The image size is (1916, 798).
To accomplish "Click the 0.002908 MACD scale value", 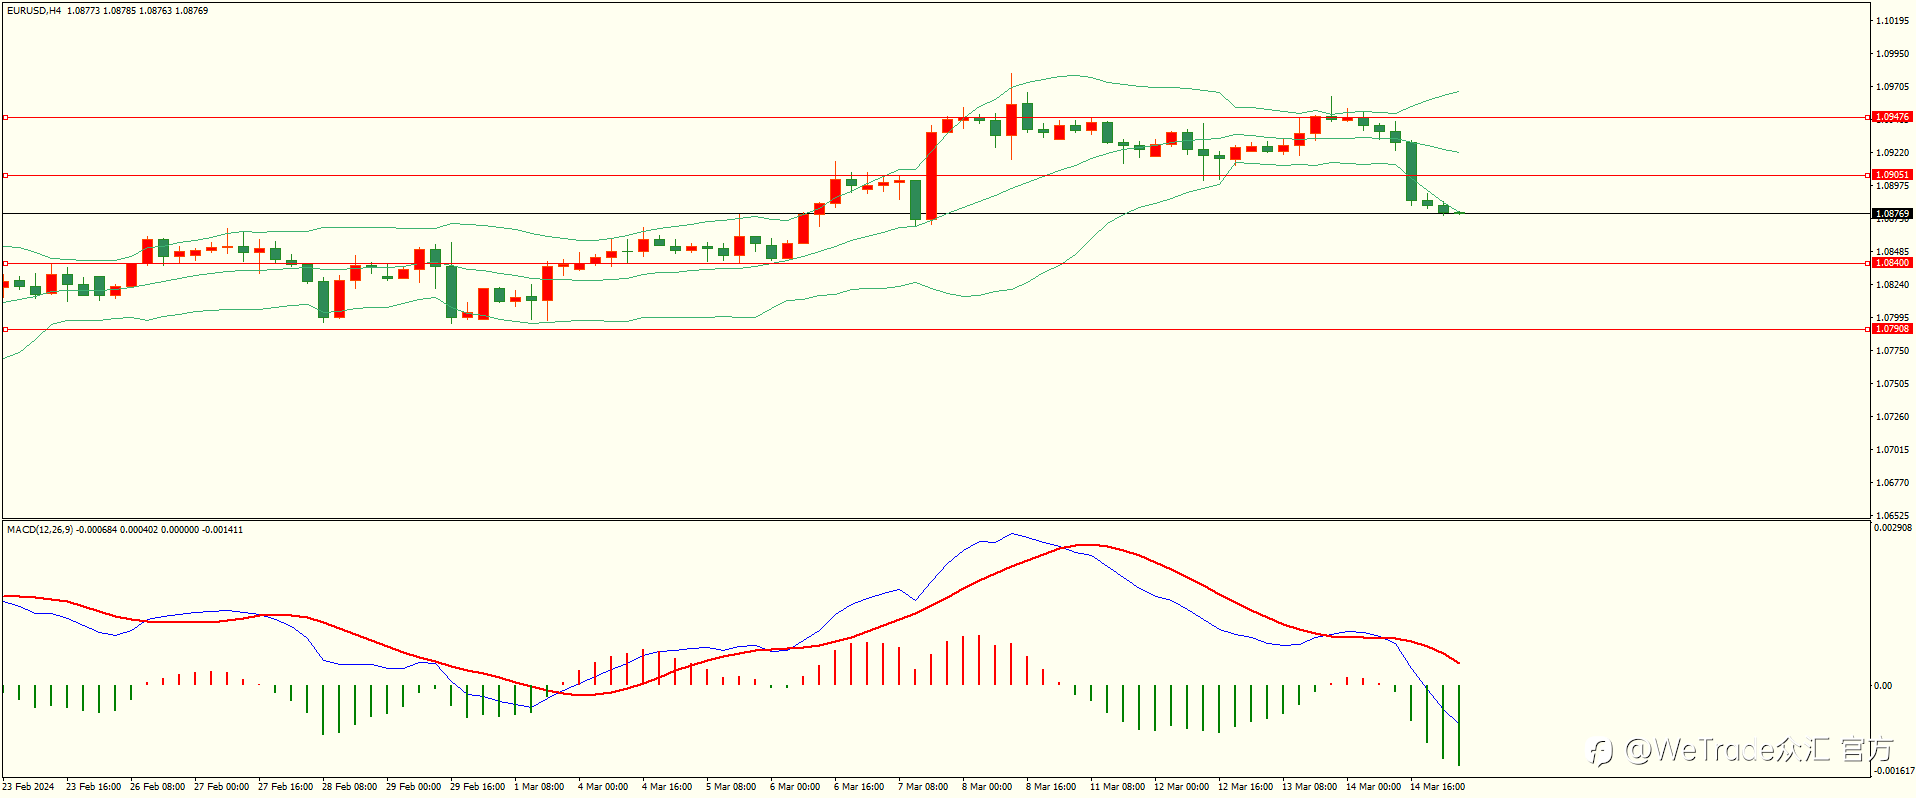I will (x=1892, y=528).
